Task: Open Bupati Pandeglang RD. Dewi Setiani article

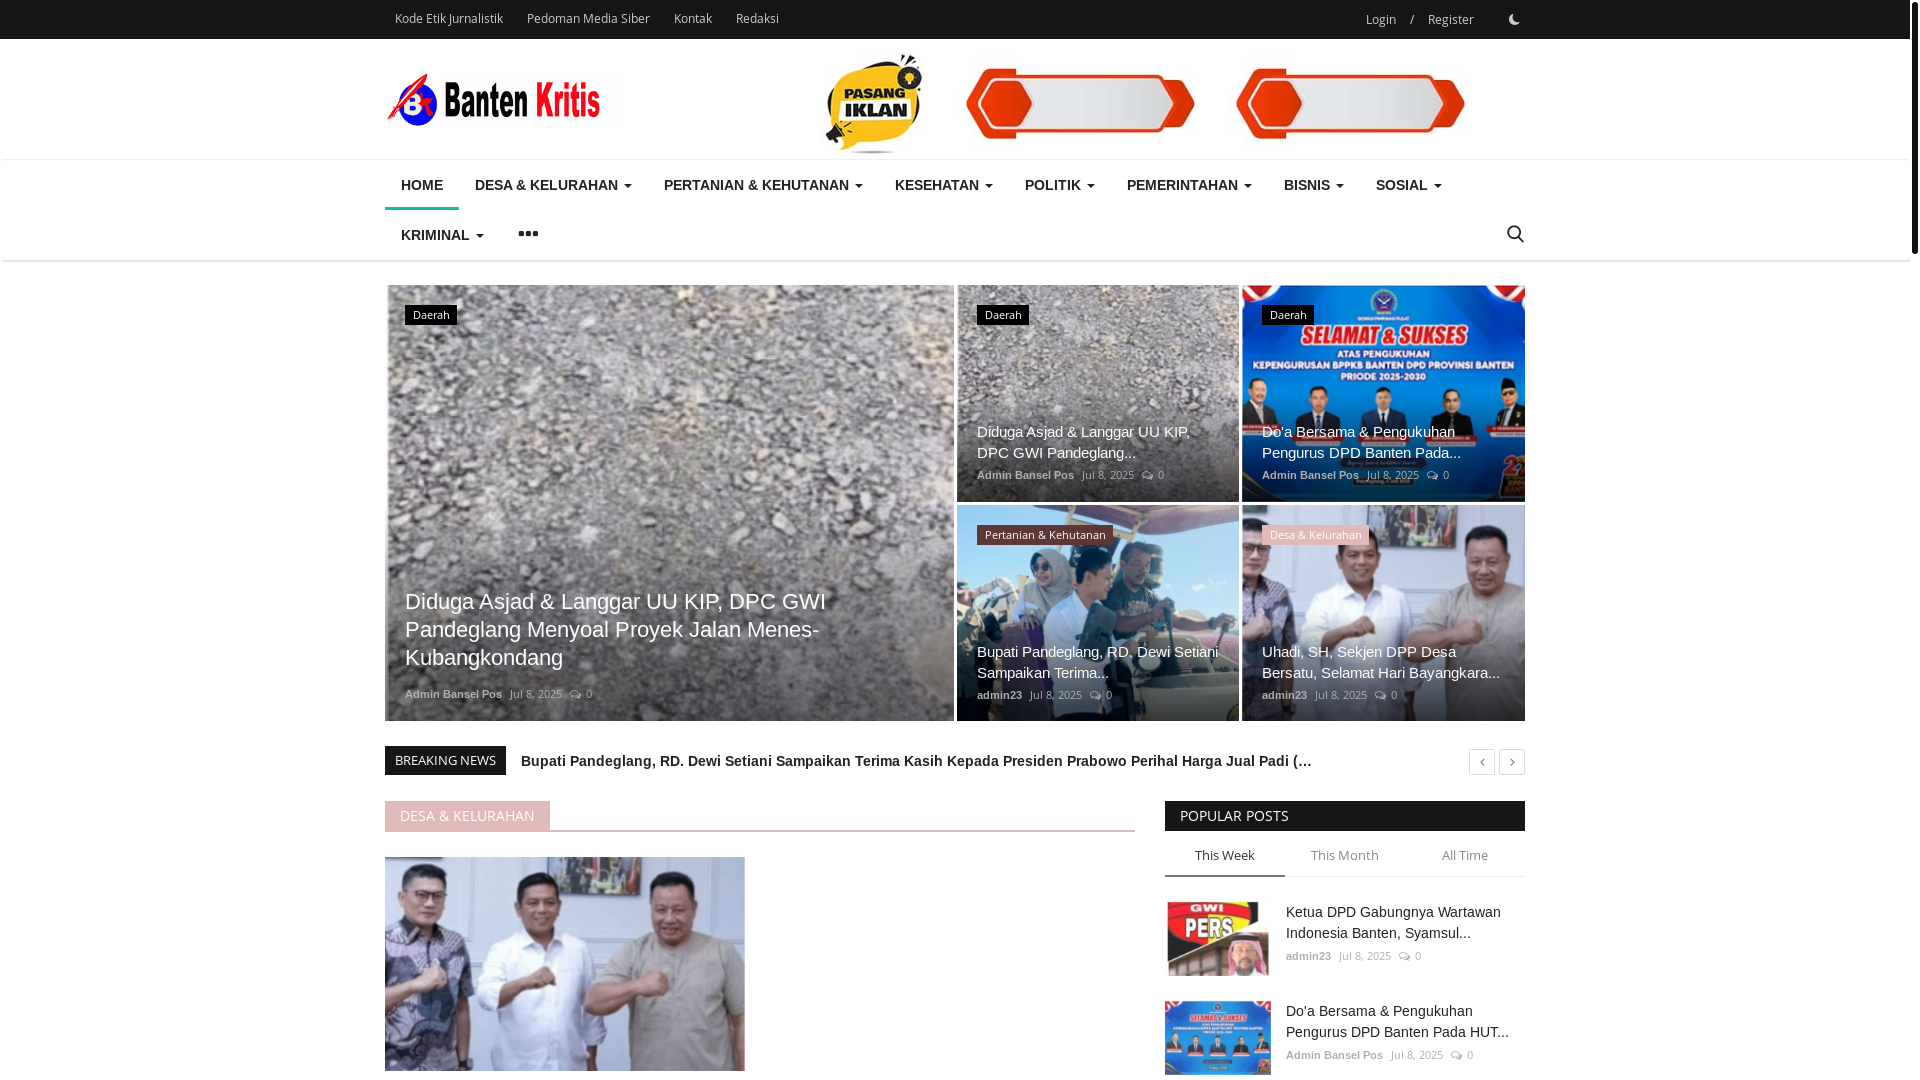Action: click(x=1097, y=662)
